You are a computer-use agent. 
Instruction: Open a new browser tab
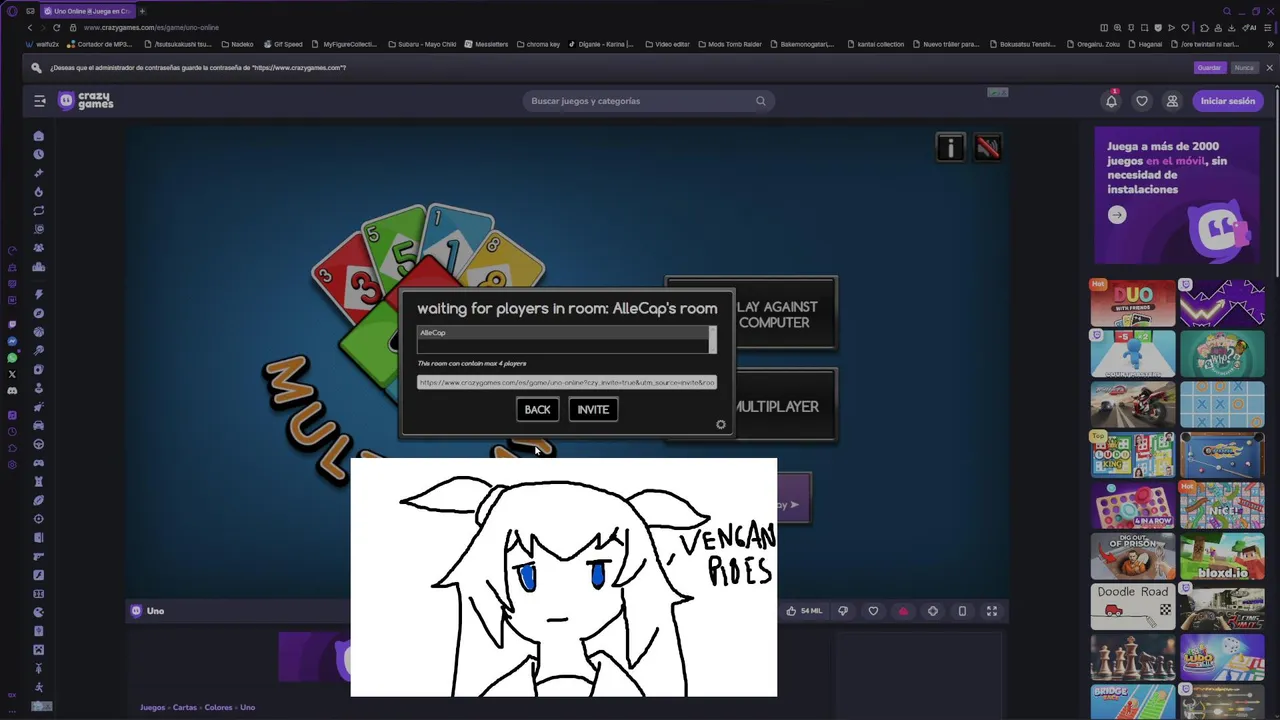[142, 11]
